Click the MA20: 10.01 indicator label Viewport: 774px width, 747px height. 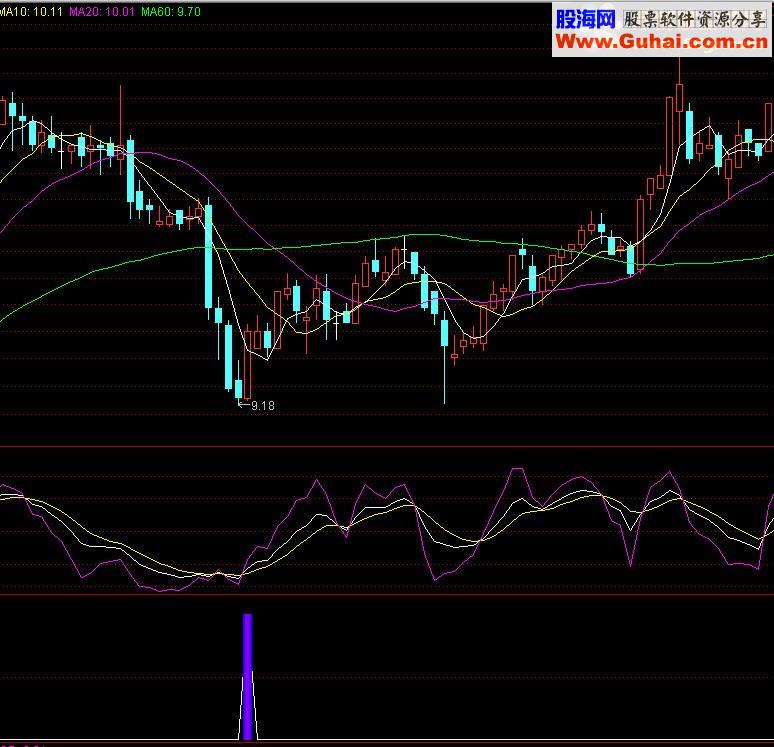point(102,12)
